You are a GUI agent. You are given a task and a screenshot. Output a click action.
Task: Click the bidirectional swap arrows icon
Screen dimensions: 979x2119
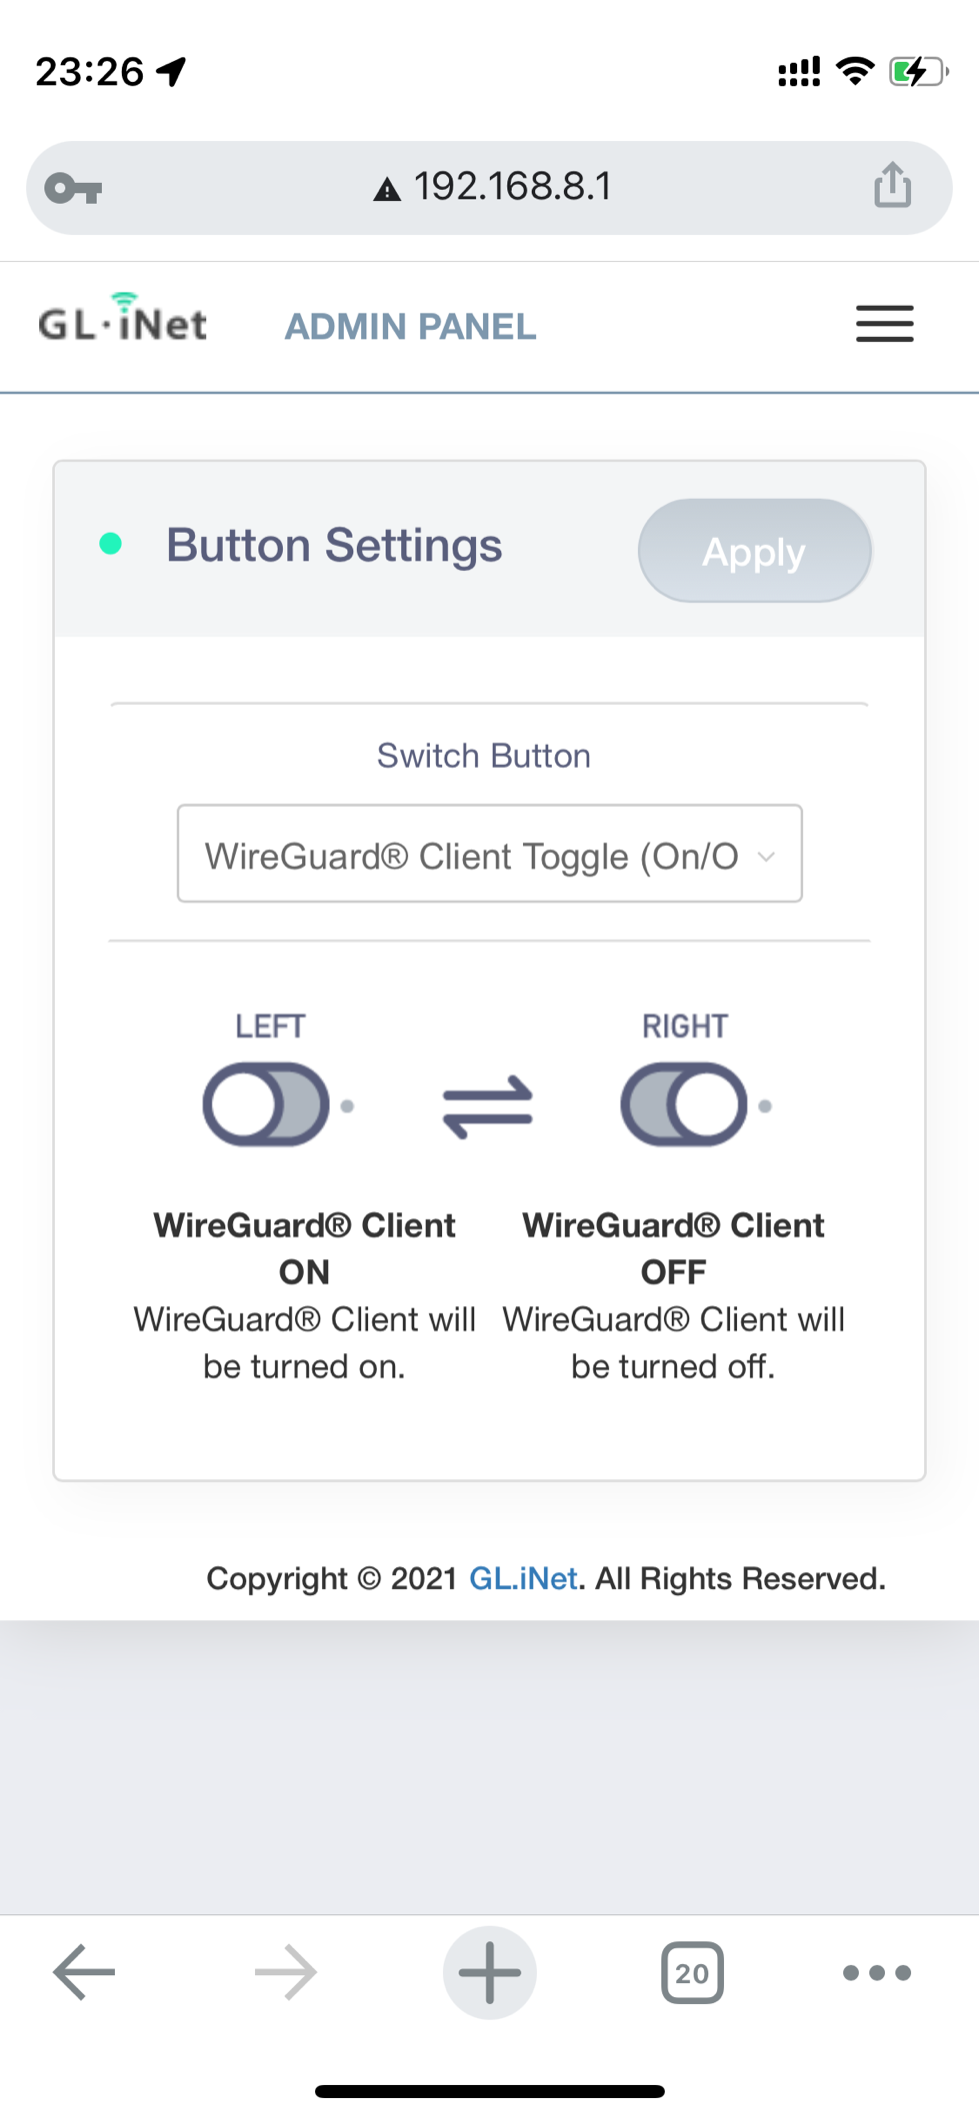[x=488, y=1106]
